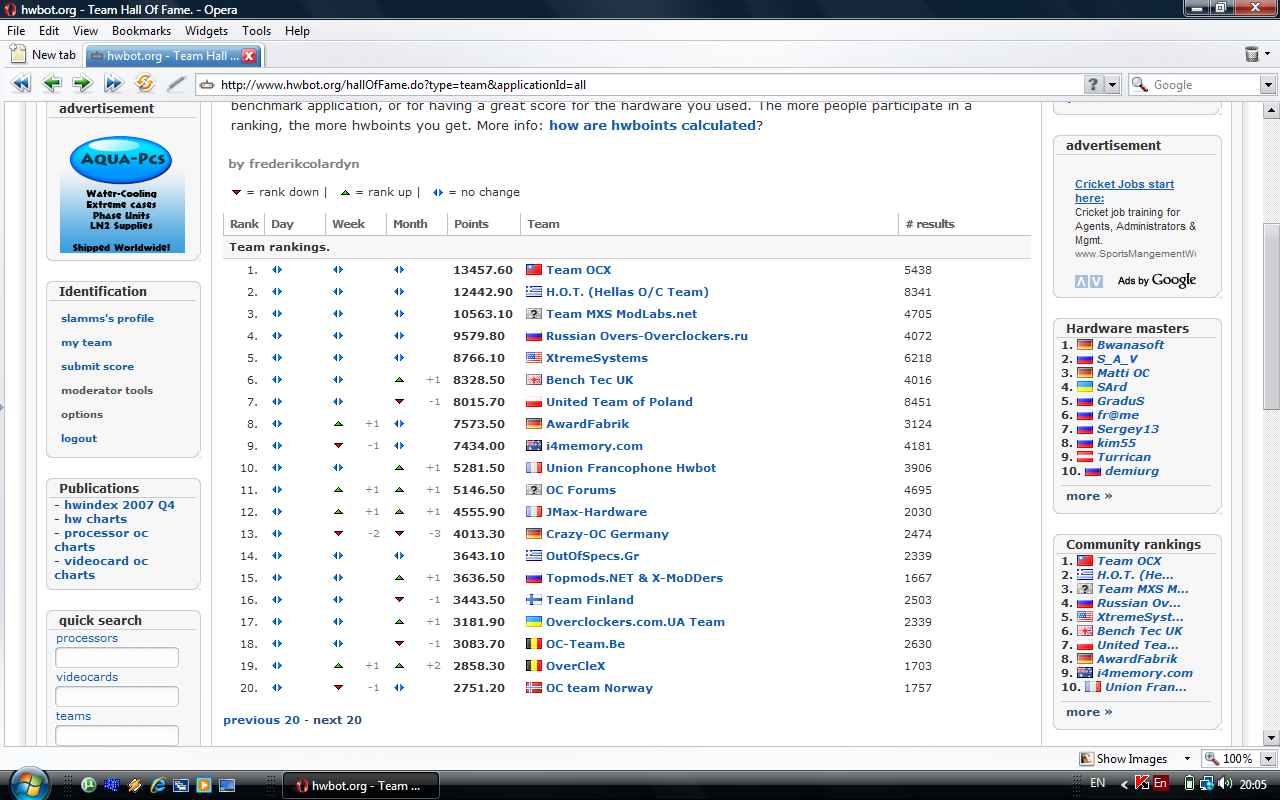Viewport: 1280px width, 800px height.
Task: Click the 'submit score' link
Action: pyautogui.click(x=97, y=366)
